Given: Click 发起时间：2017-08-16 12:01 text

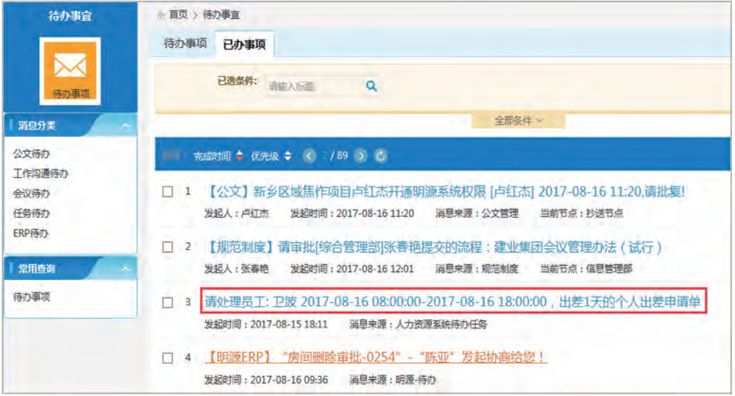Looking at the screenshot, I should coord(352,269).
